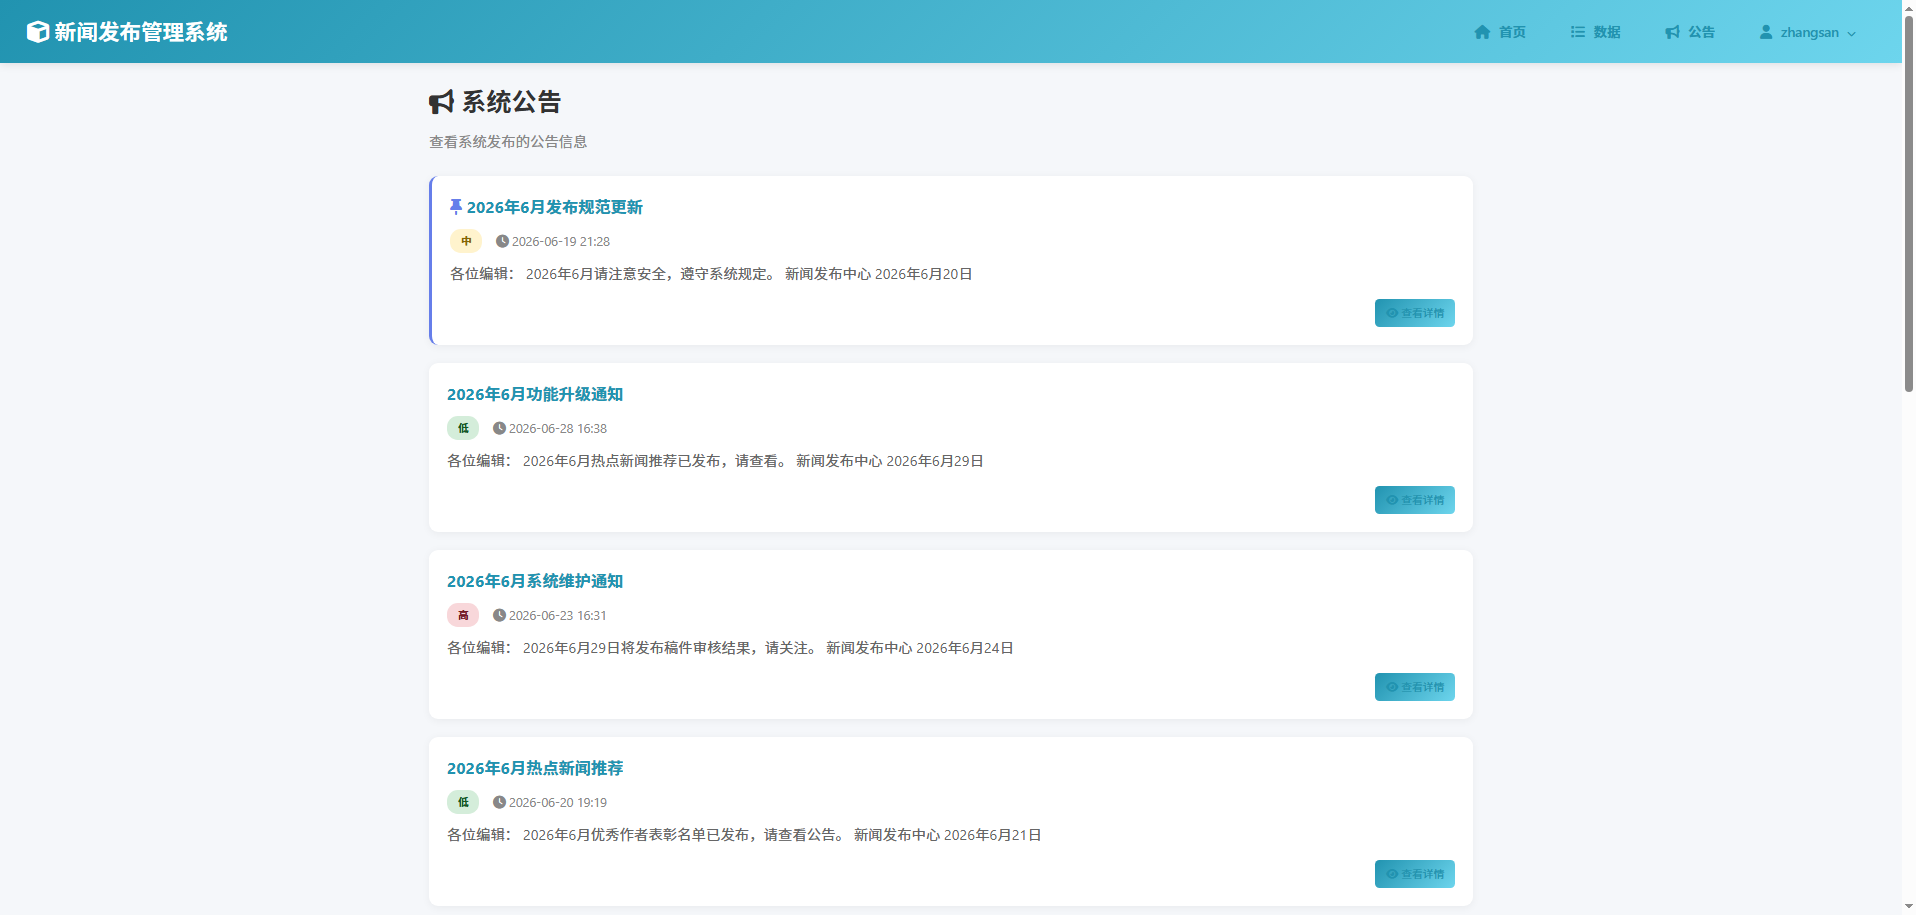1916x915 pixels.
Task: Click the zhangsan username in header
Action: point(1809,32)
